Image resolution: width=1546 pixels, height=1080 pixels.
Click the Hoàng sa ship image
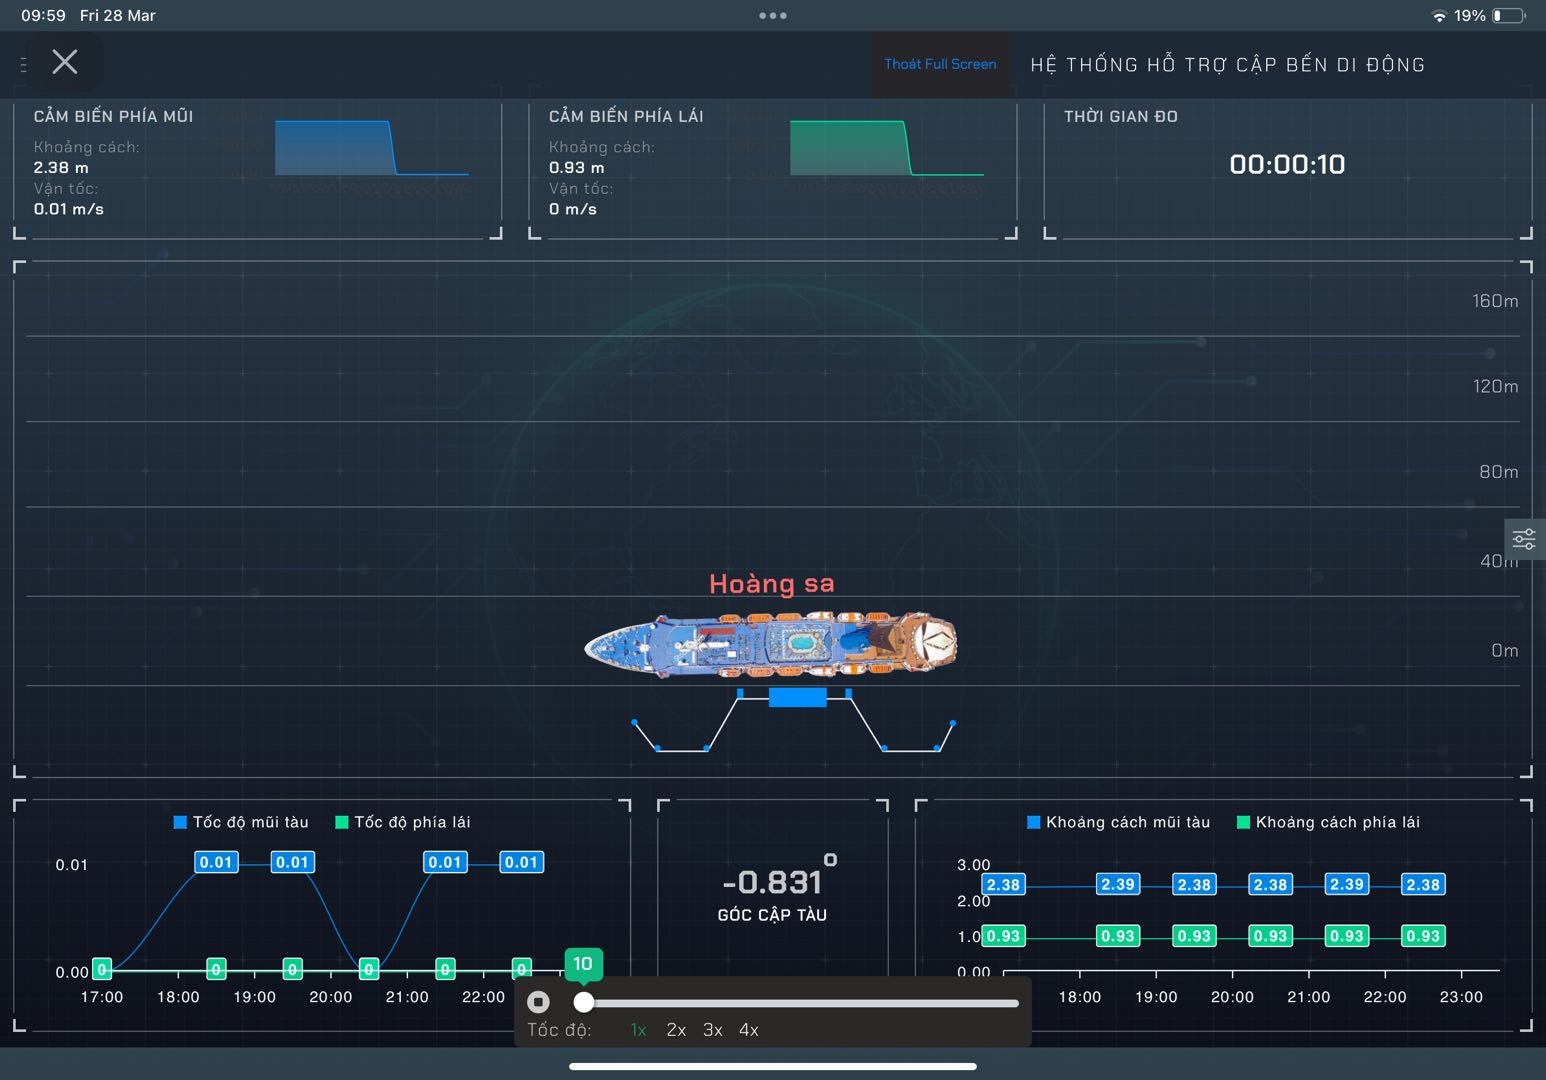(x=771, y=643)
